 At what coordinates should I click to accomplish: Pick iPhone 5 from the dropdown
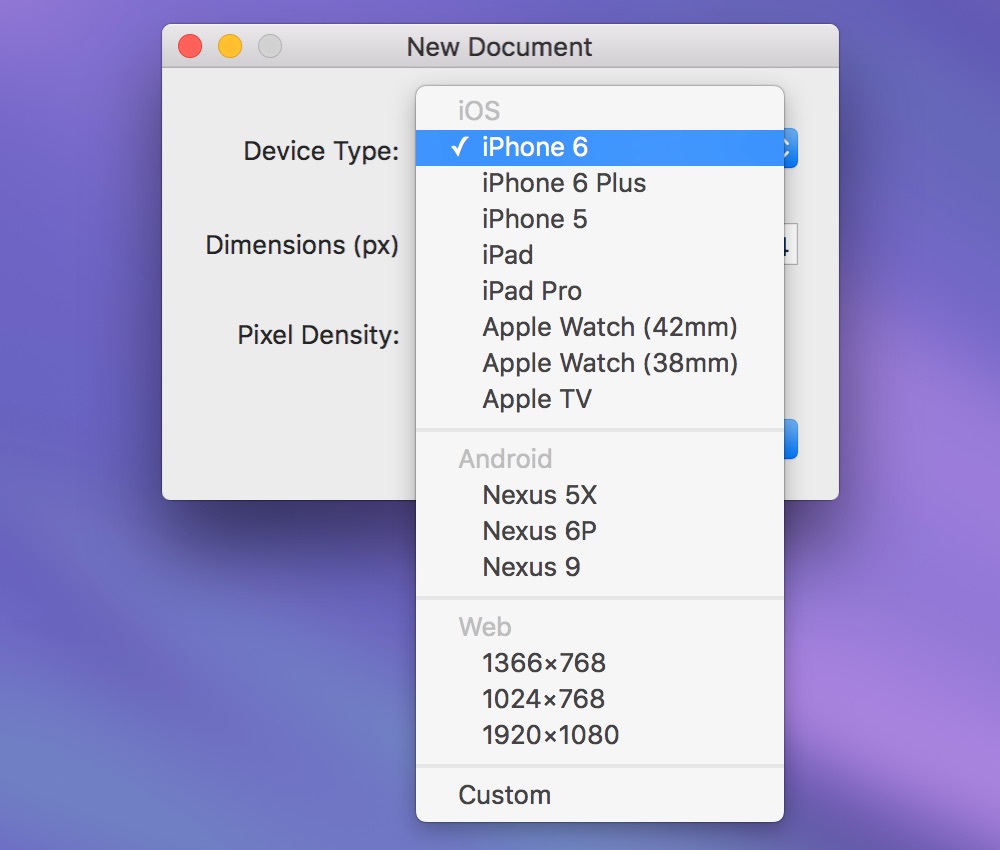pos(599,219)
